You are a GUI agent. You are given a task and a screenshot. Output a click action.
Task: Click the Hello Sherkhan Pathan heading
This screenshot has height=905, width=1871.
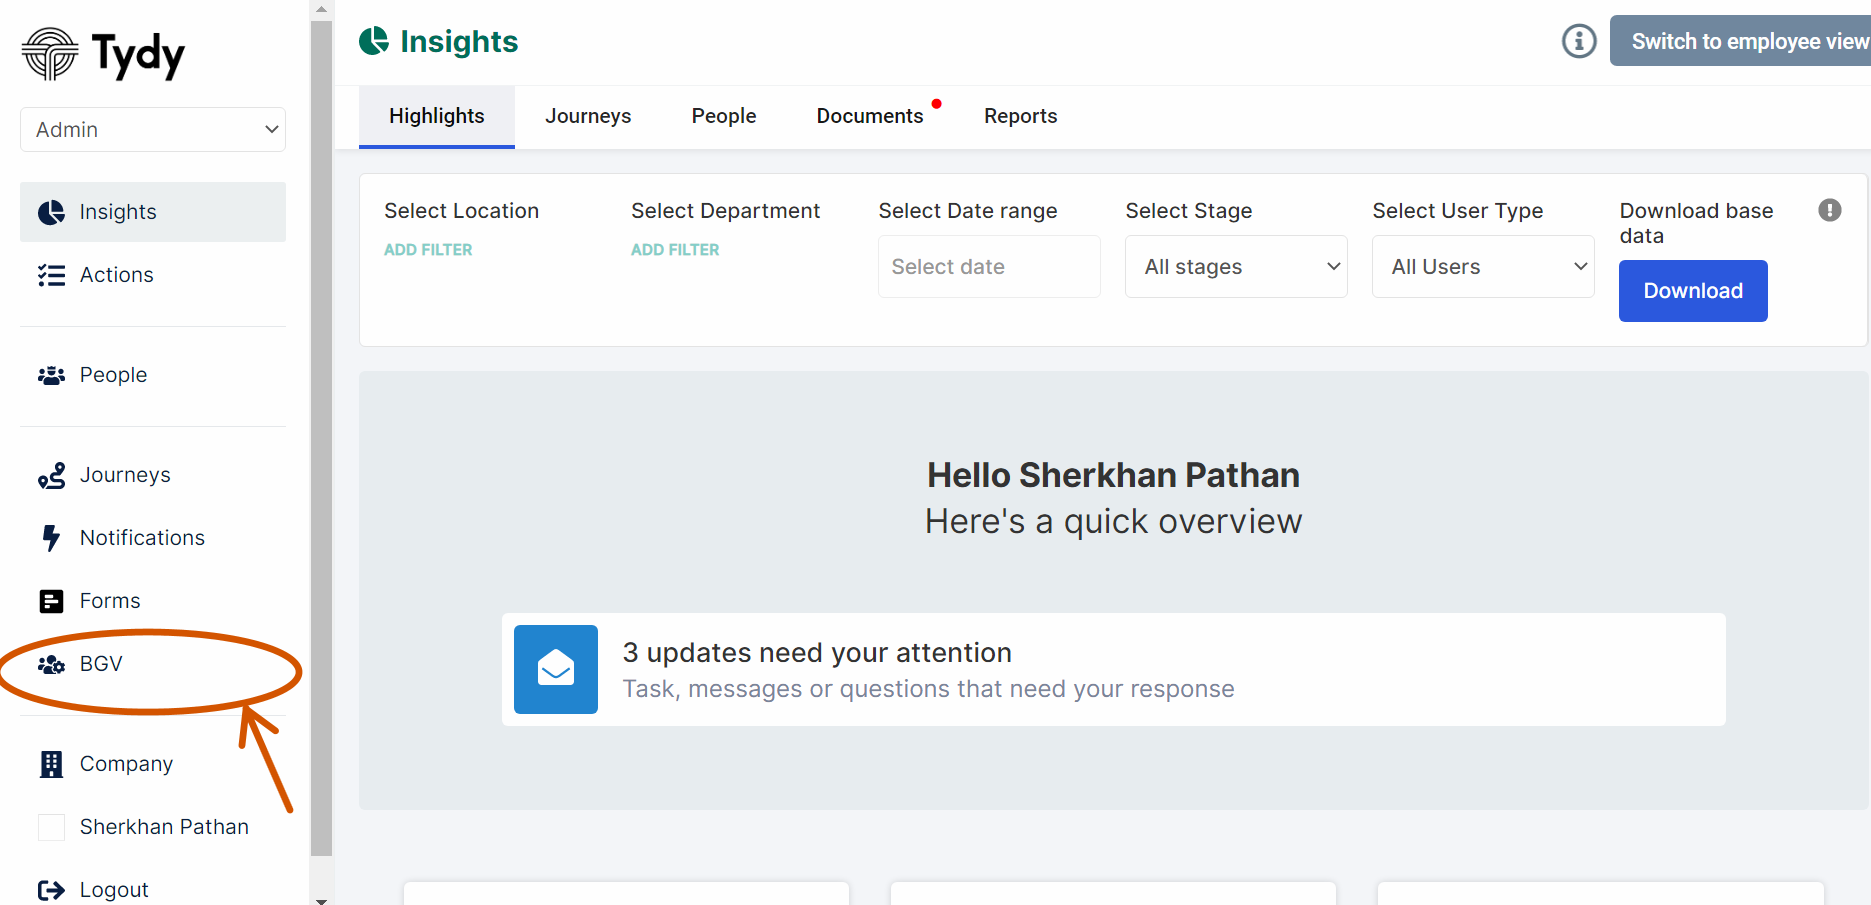[1113, 475]
